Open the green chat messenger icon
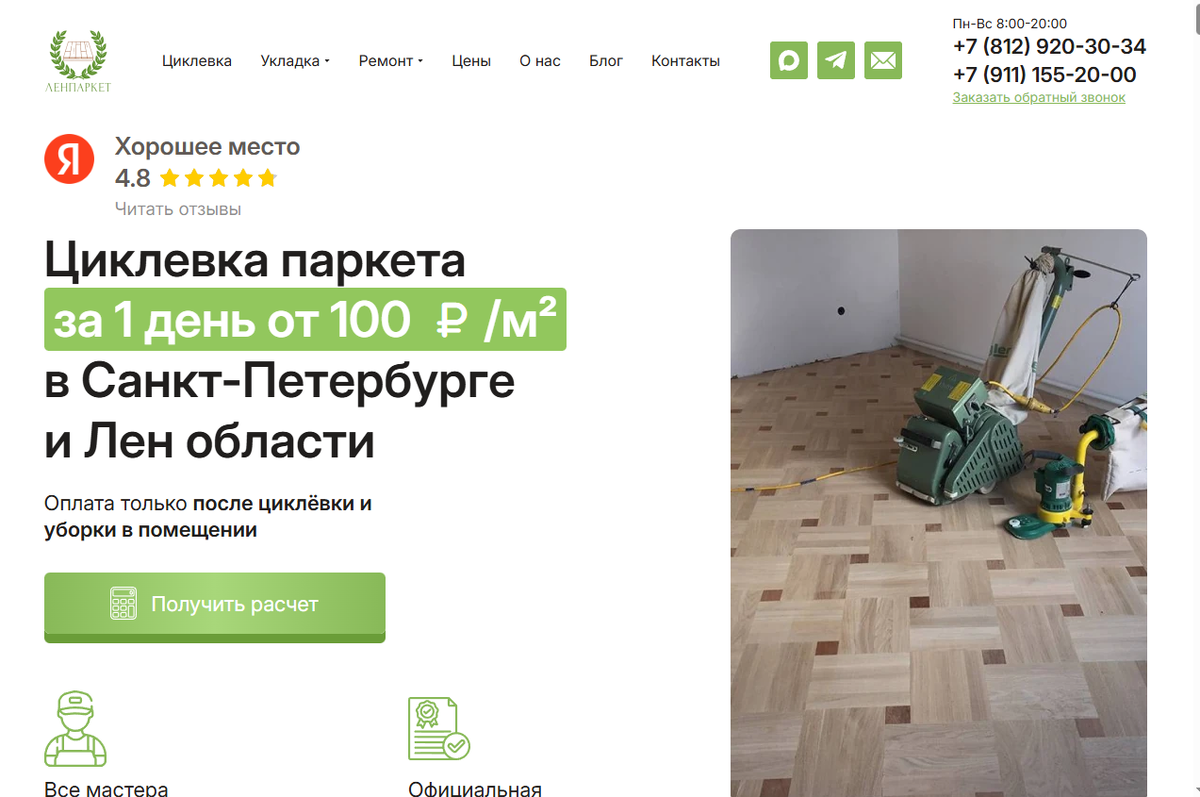This screenshot has width=1200, height=797. coord(789,60)
